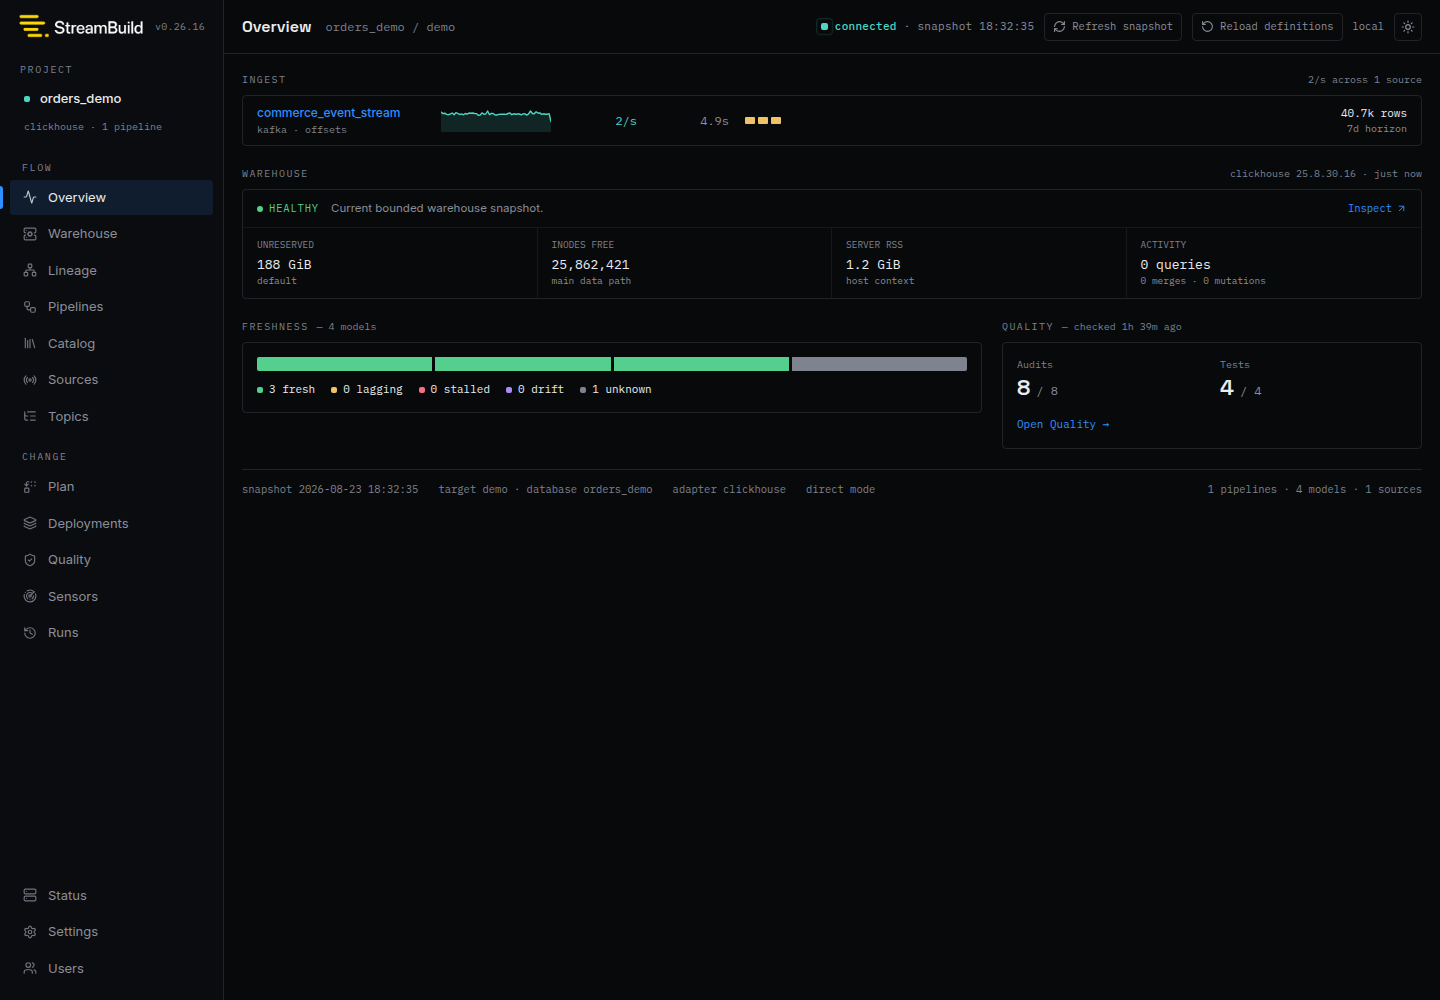The width and height of the screenshot is (1440, 1000).
Task: Click '3 fresh' legend entry
Action: click(286, 390)
